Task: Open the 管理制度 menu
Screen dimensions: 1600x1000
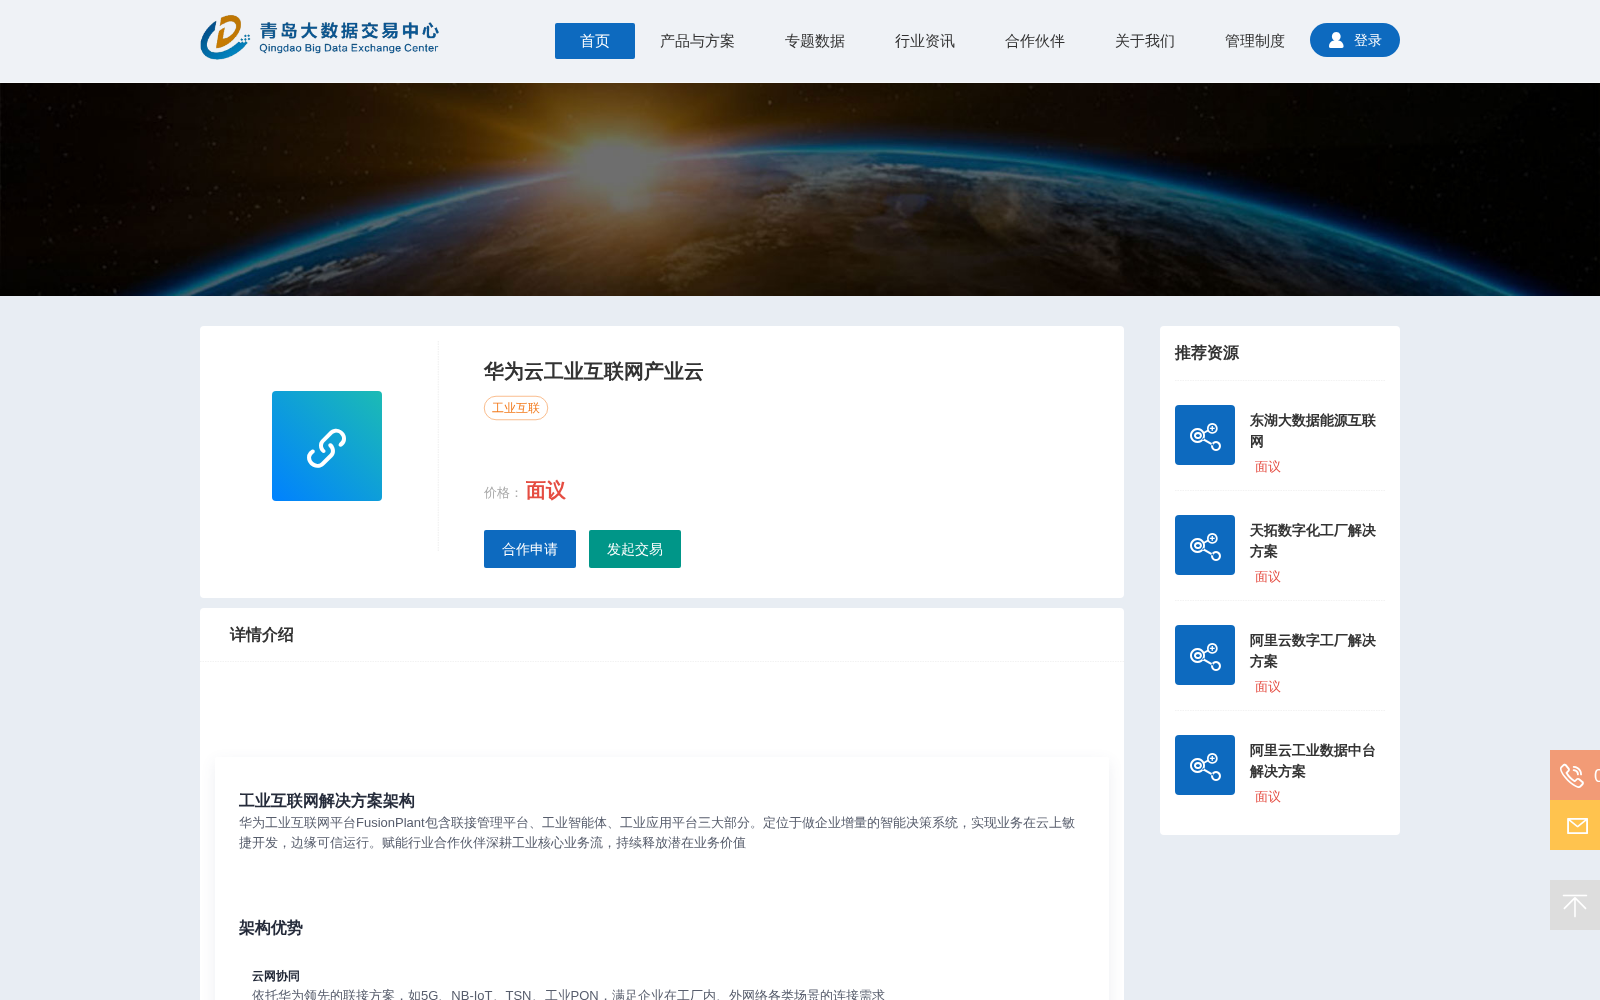Action: pos(1255,41)
